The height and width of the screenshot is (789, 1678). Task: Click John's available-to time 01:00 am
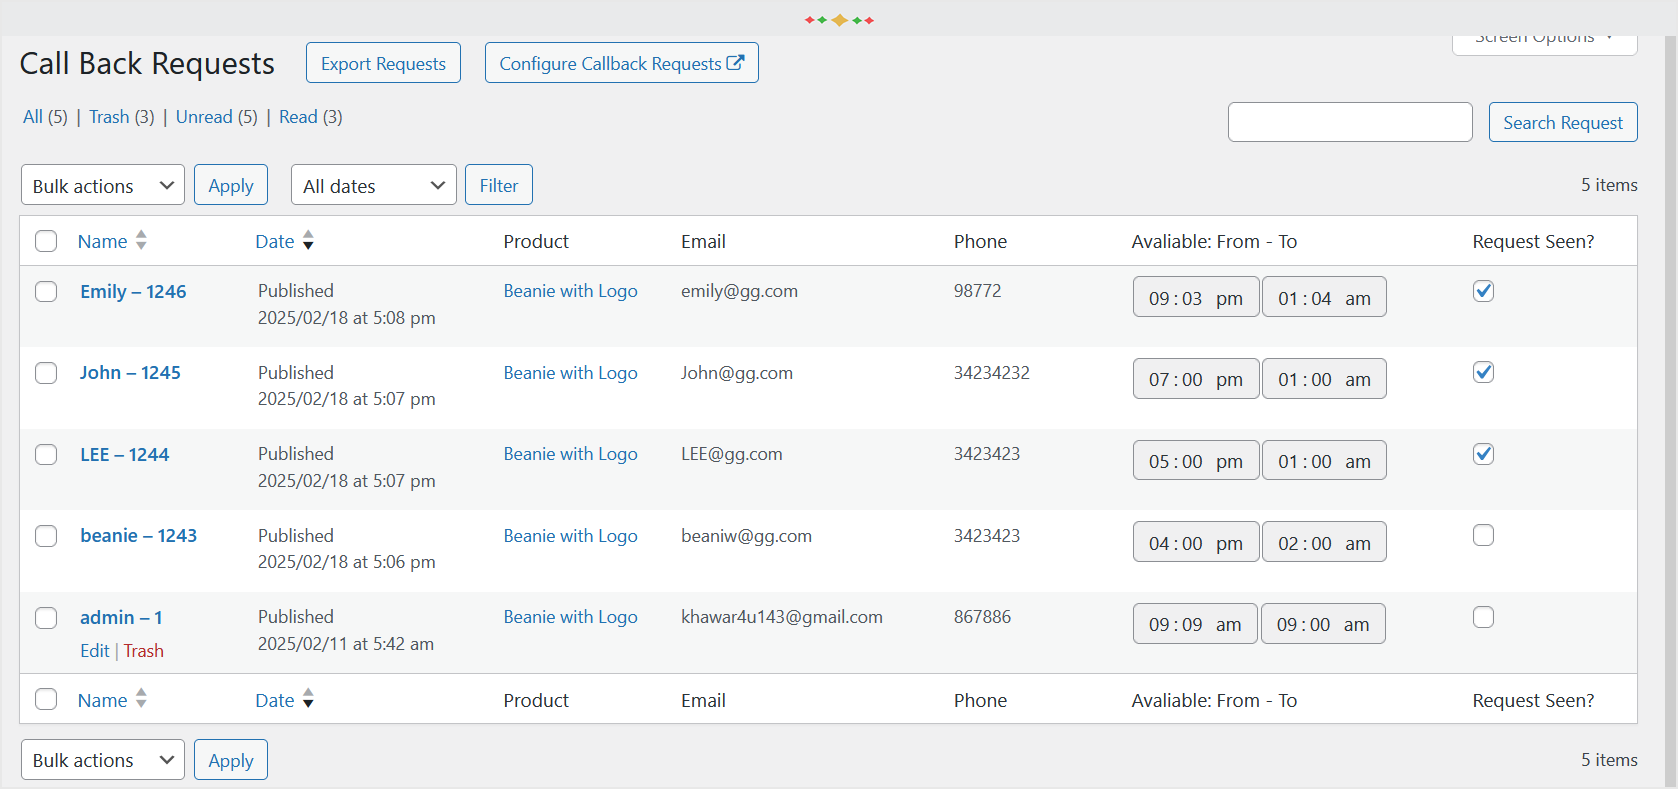pos(1324,379)
